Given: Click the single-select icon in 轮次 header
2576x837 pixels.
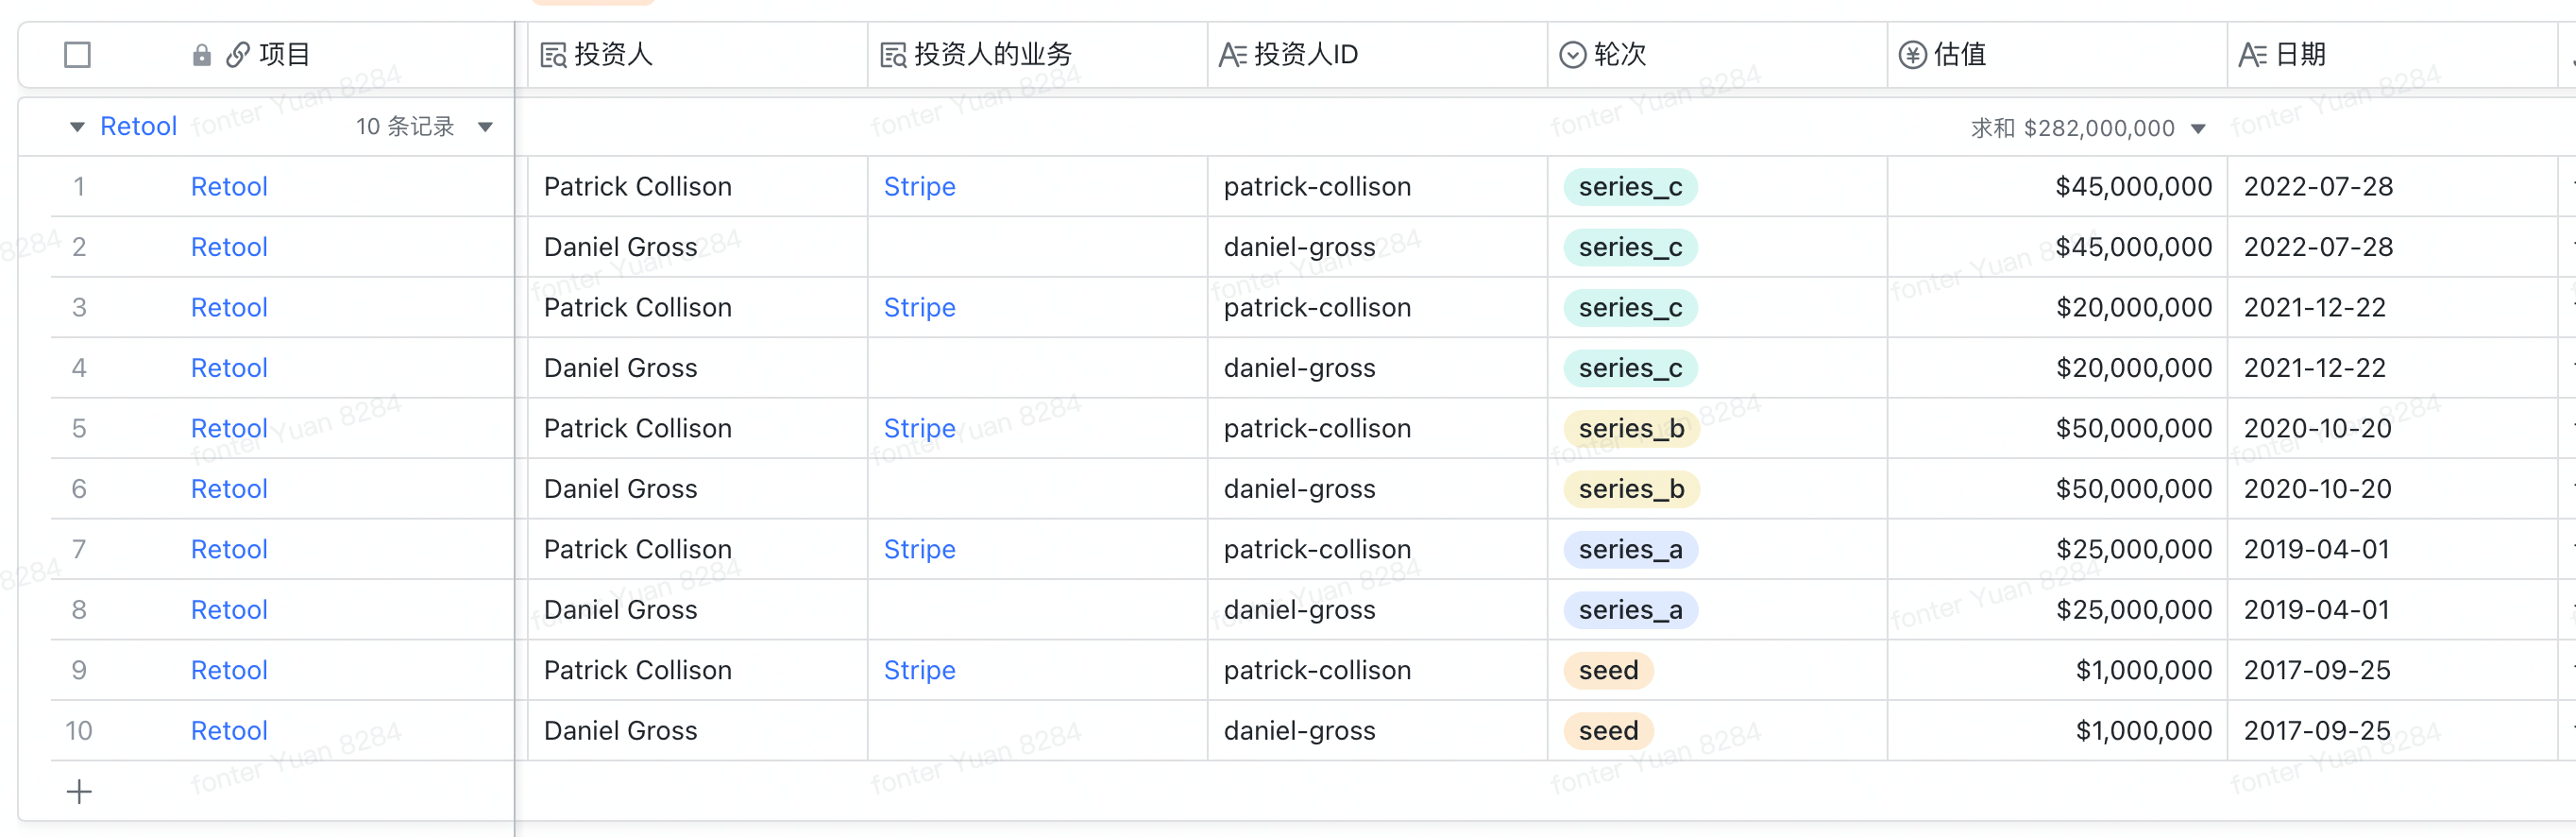Looking at the screenshot, I should click(1573, 55).
